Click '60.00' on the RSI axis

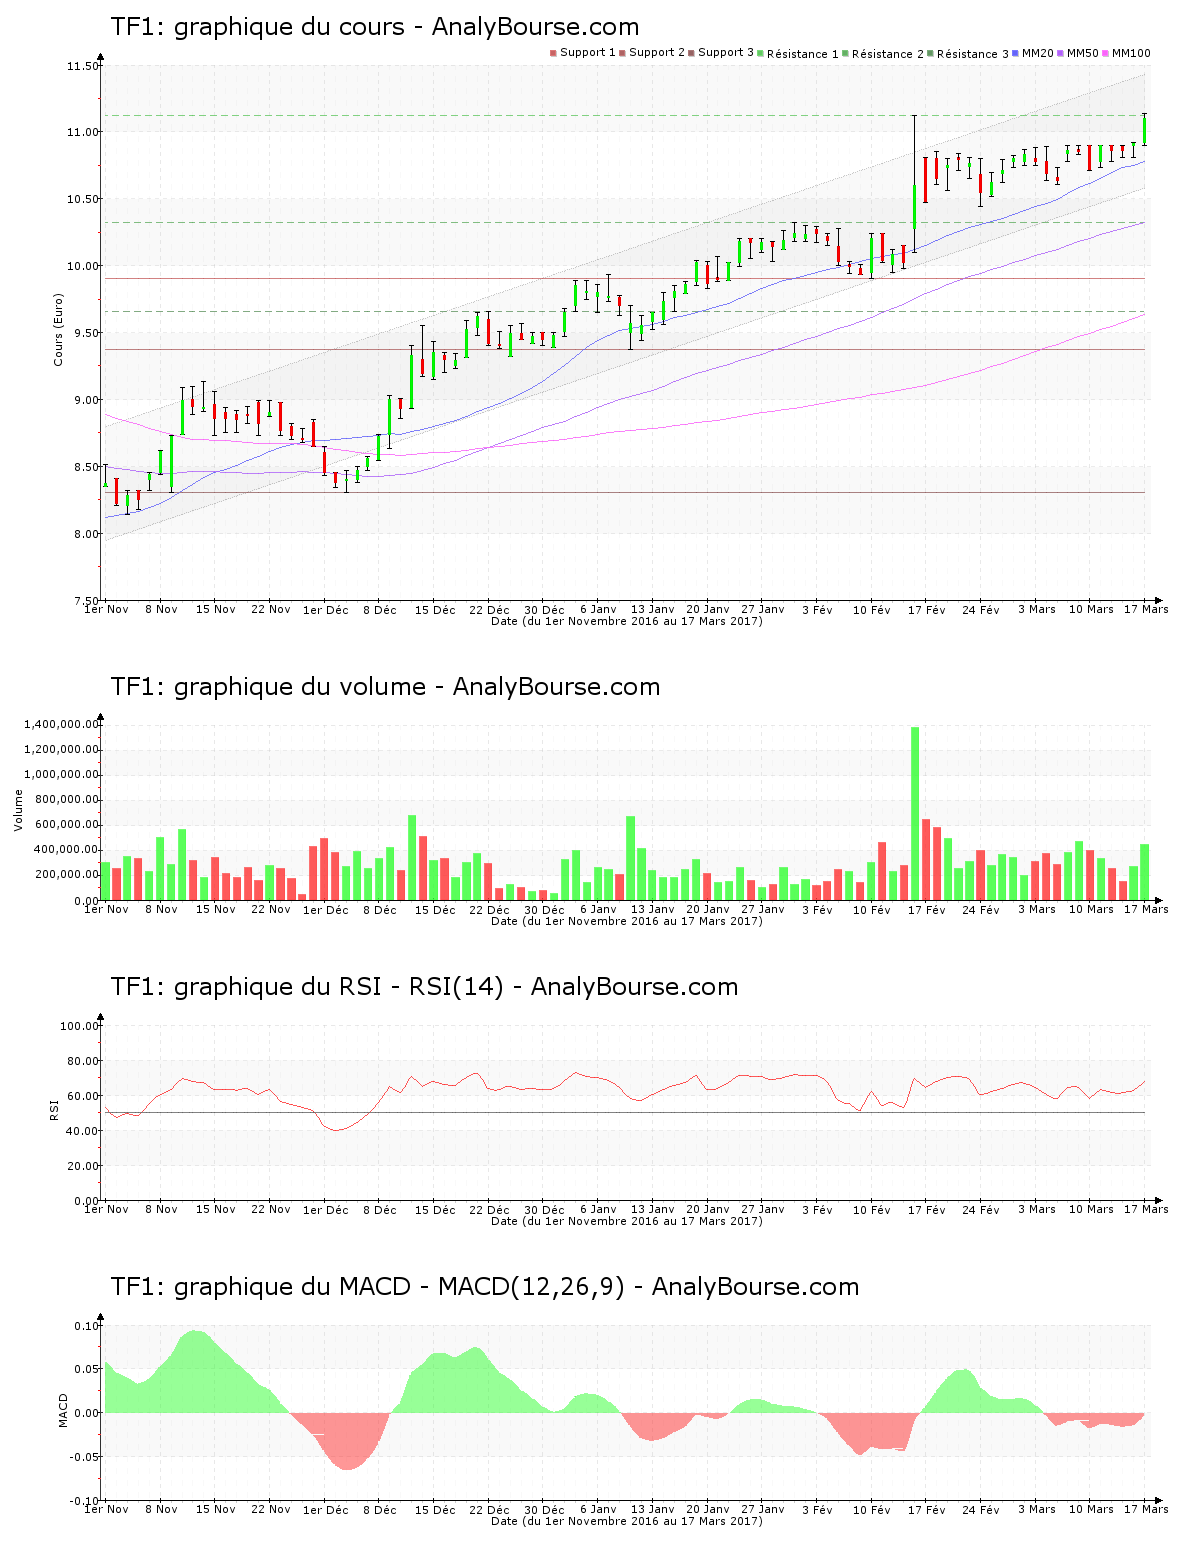[83, 1096]
